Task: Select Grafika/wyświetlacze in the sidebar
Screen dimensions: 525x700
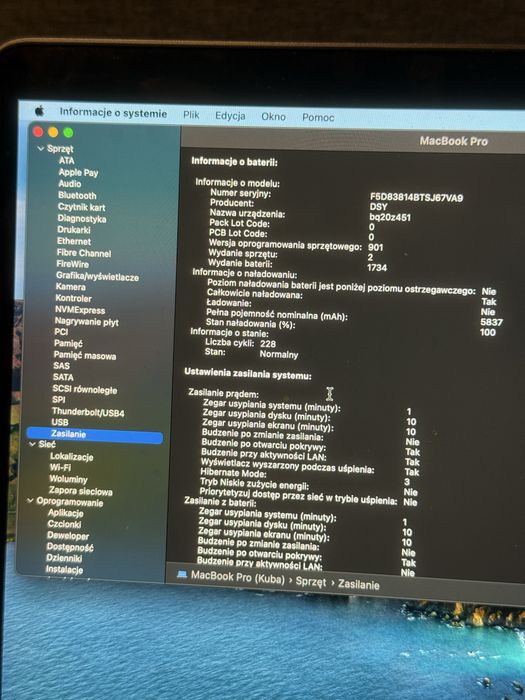Action: pos(97,276)
